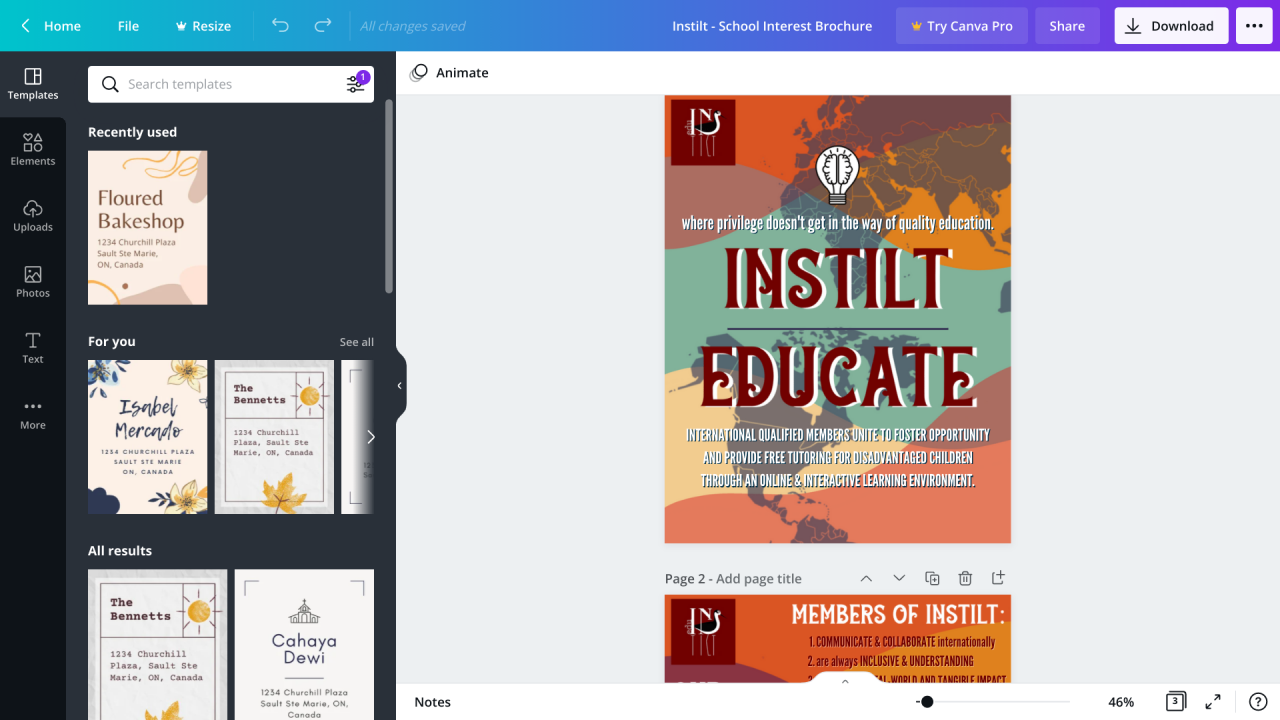Click the Search templates field

coord(230,84)
